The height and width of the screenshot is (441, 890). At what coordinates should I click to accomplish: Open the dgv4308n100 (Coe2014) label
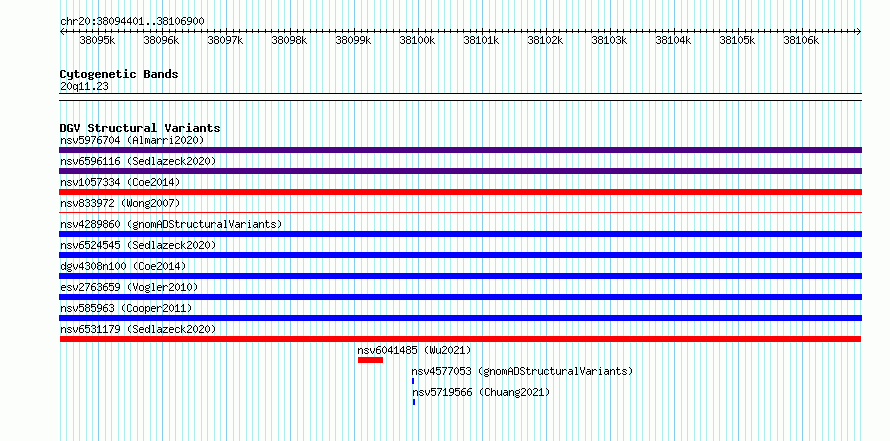(123, 266)
